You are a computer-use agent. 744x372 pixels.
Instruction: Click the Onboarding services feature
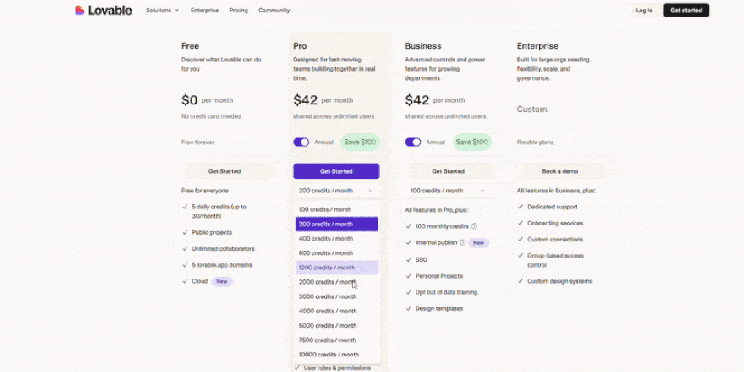coord(555,223)
